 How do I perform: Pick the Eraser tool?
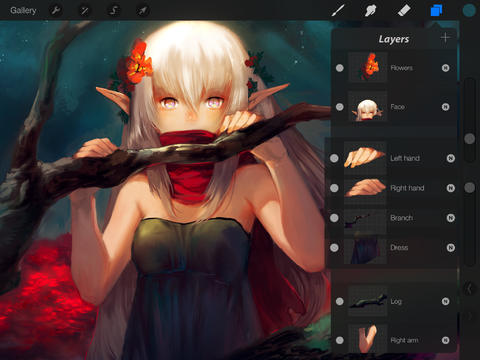click(404, 11)
